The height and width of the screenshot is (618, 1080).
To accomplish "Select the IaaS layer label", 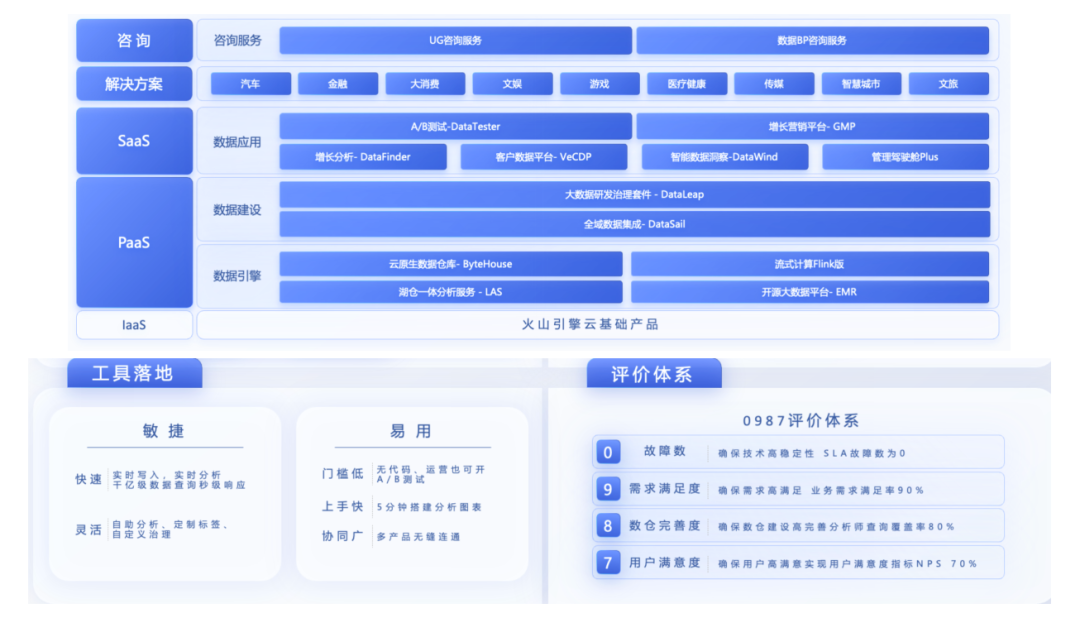I will [134, 325].
